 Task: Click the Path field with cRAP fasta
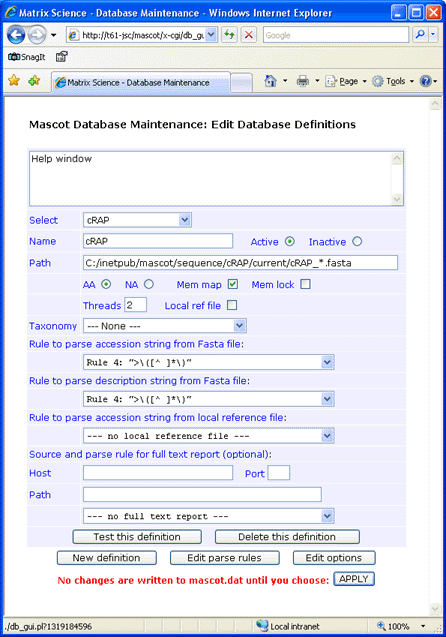(x=240, y=263)
